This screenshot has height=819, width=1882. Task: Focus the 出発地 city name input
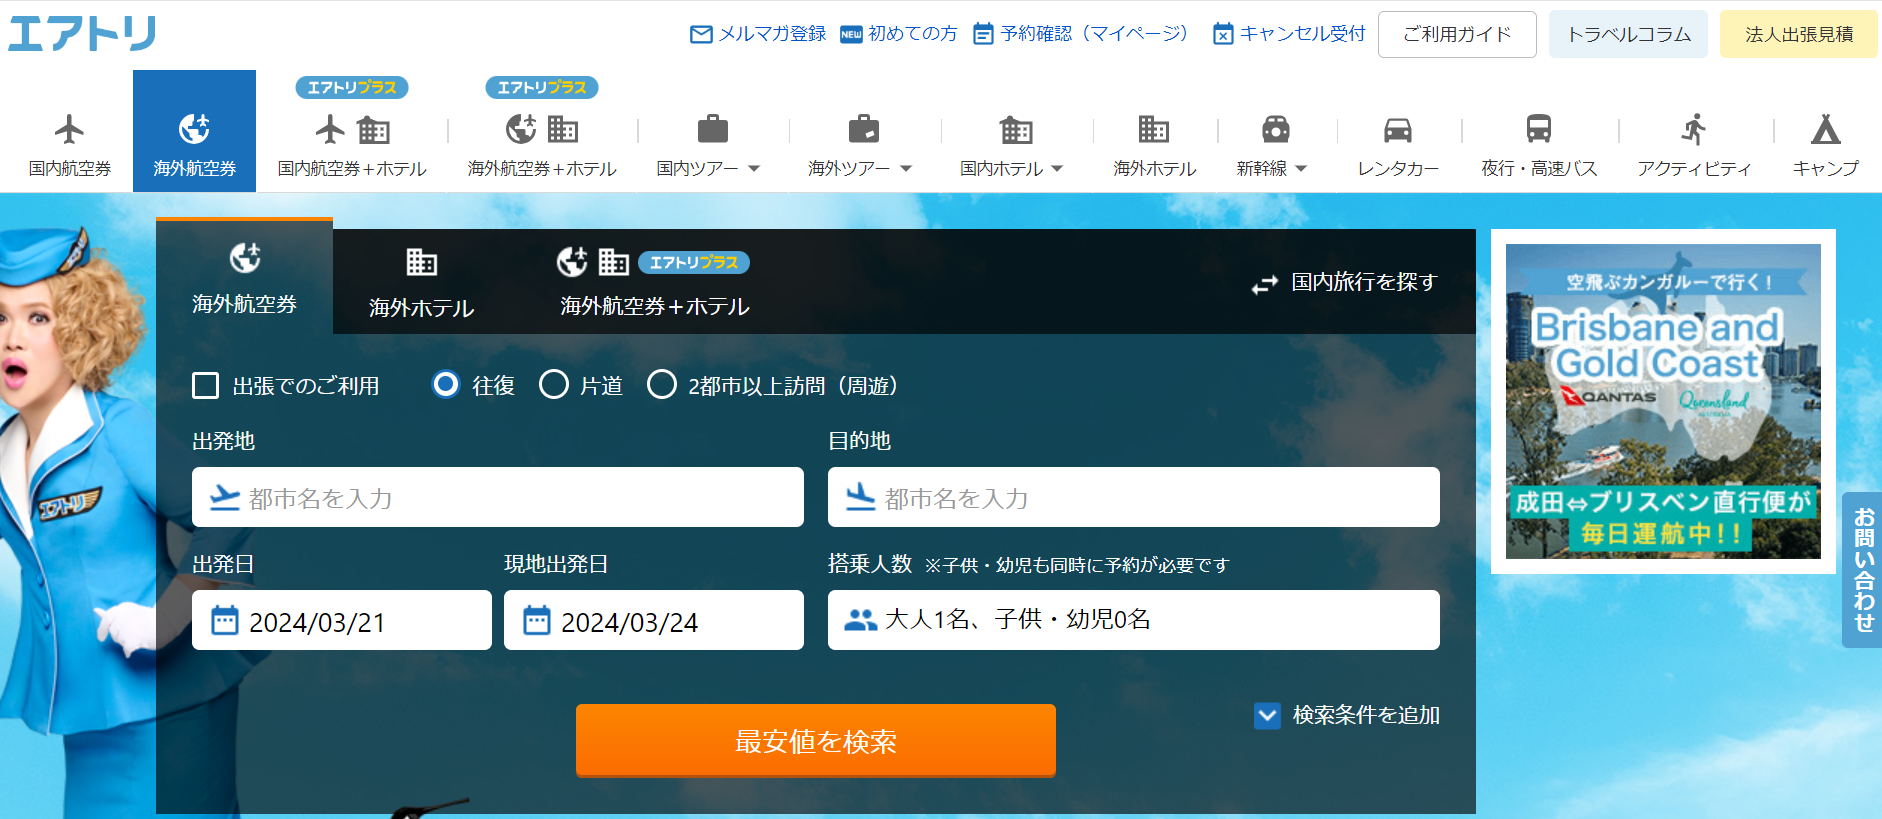click(498, 497)
